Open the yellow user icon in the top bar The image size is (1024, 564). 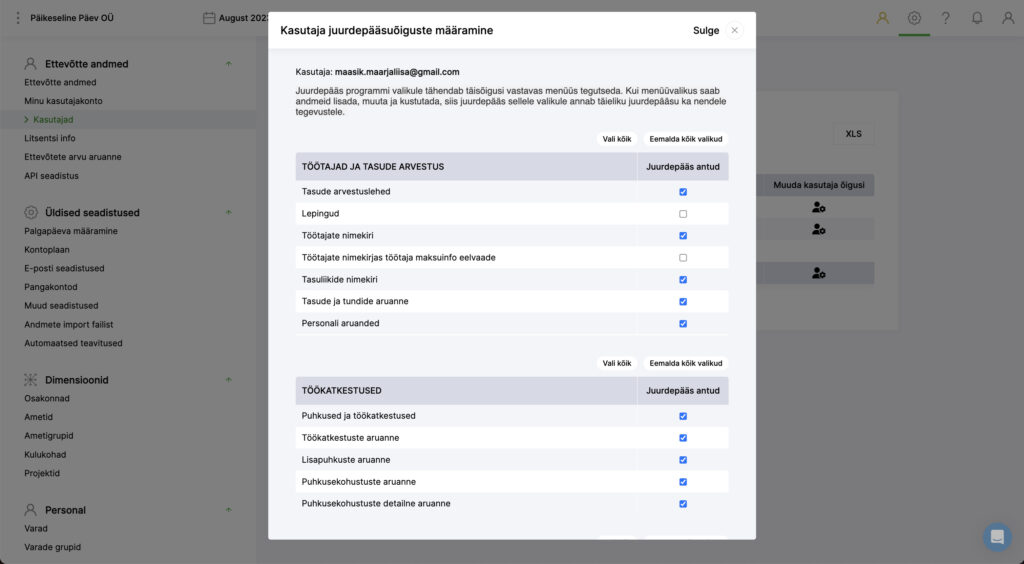click(x=882, y=18)
